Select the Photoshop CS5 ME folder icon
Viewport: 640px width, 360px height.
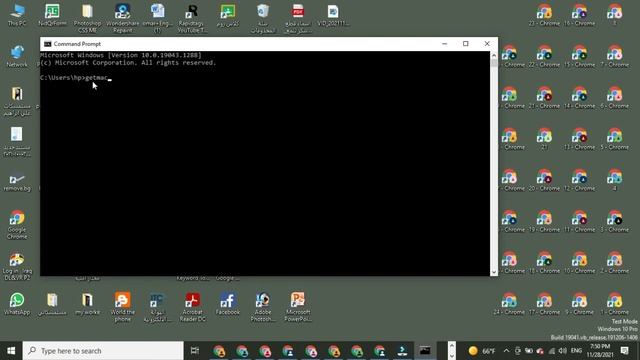(x=87, y=18)
